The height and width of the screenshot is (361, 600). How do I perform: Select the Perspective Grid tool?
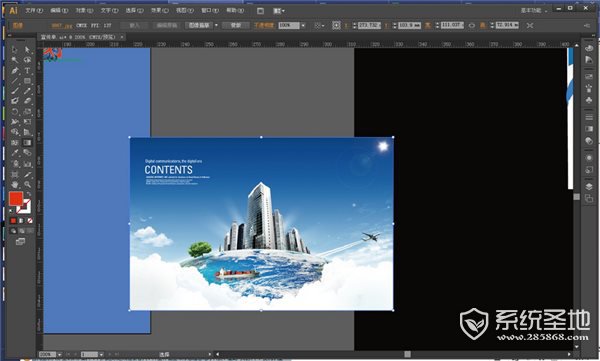[27, 132]
